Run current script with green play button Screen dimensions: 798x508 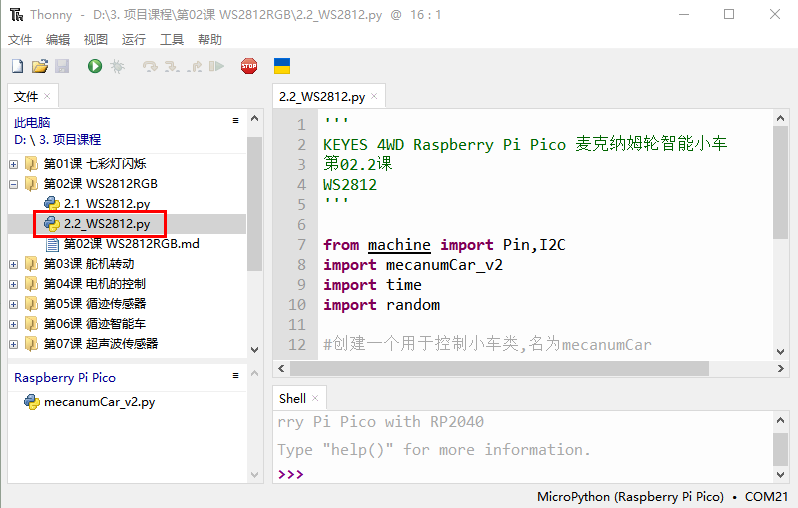click(95, 66)
